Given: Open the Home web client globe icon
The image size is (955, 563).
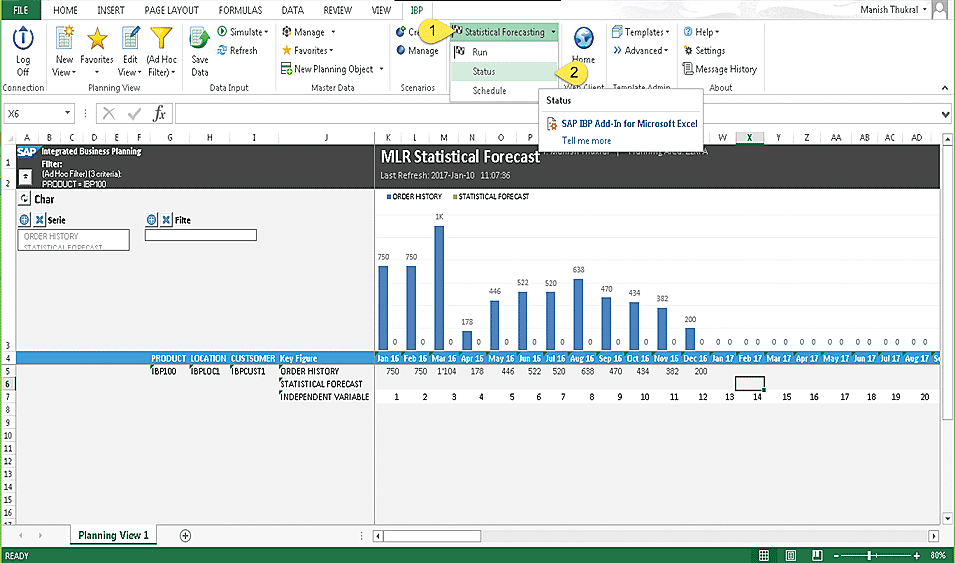Looking at the screenshot, I should (583, 38).
